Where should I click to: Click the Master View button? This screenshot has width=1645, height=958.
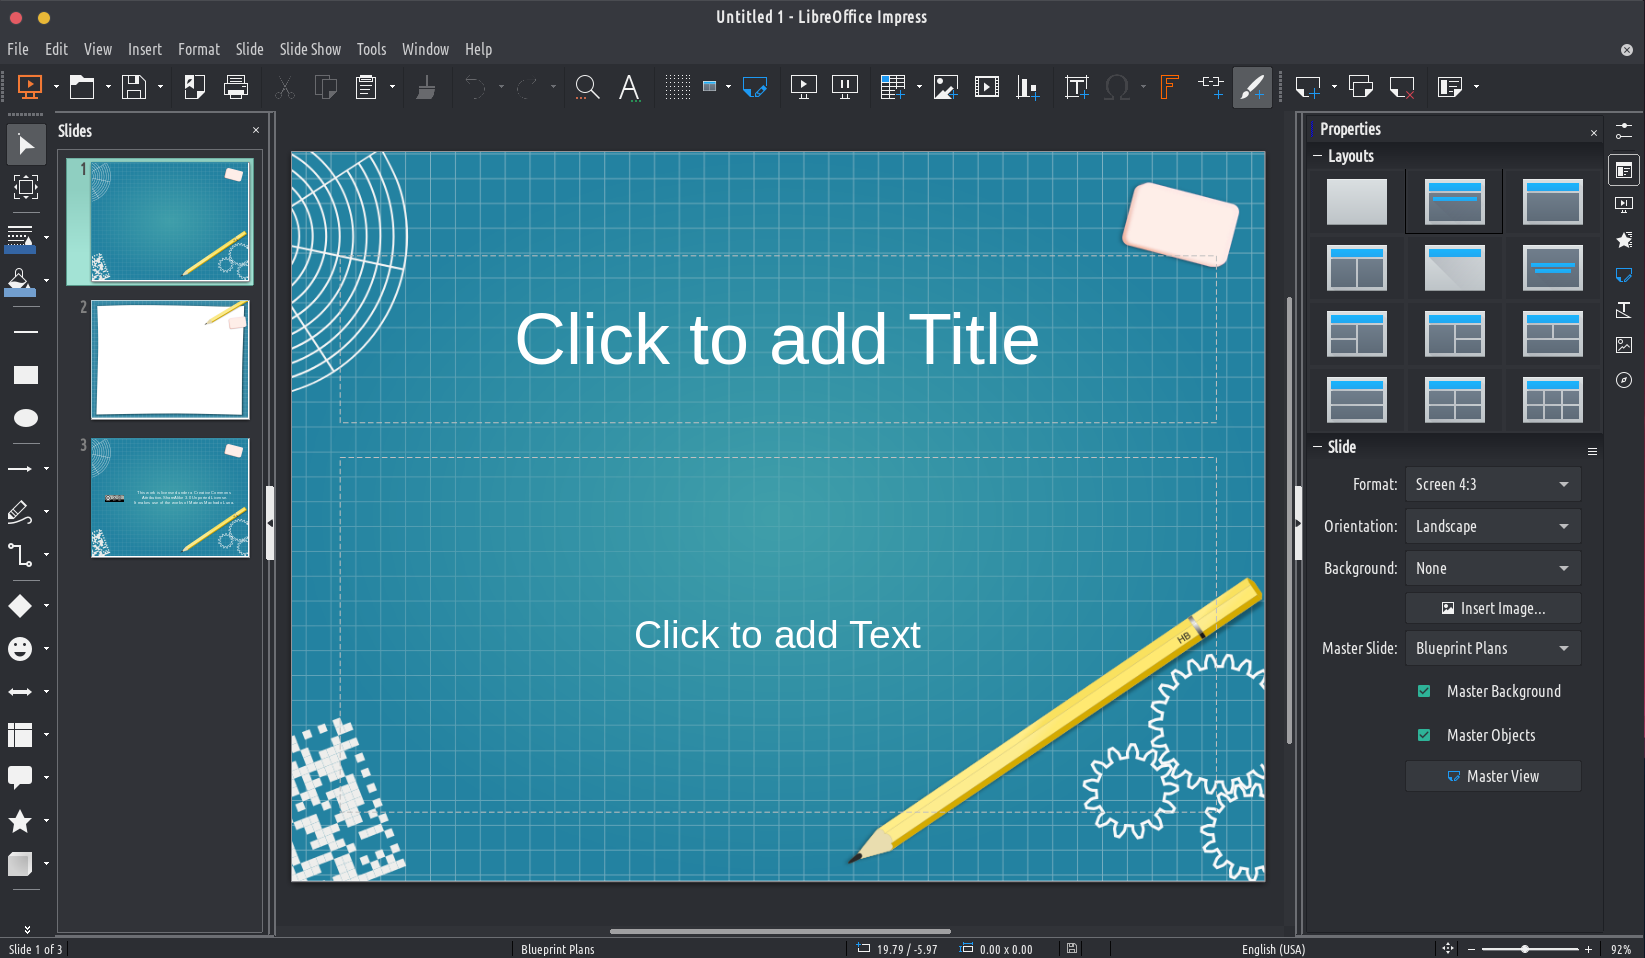tap(1492, 776)
